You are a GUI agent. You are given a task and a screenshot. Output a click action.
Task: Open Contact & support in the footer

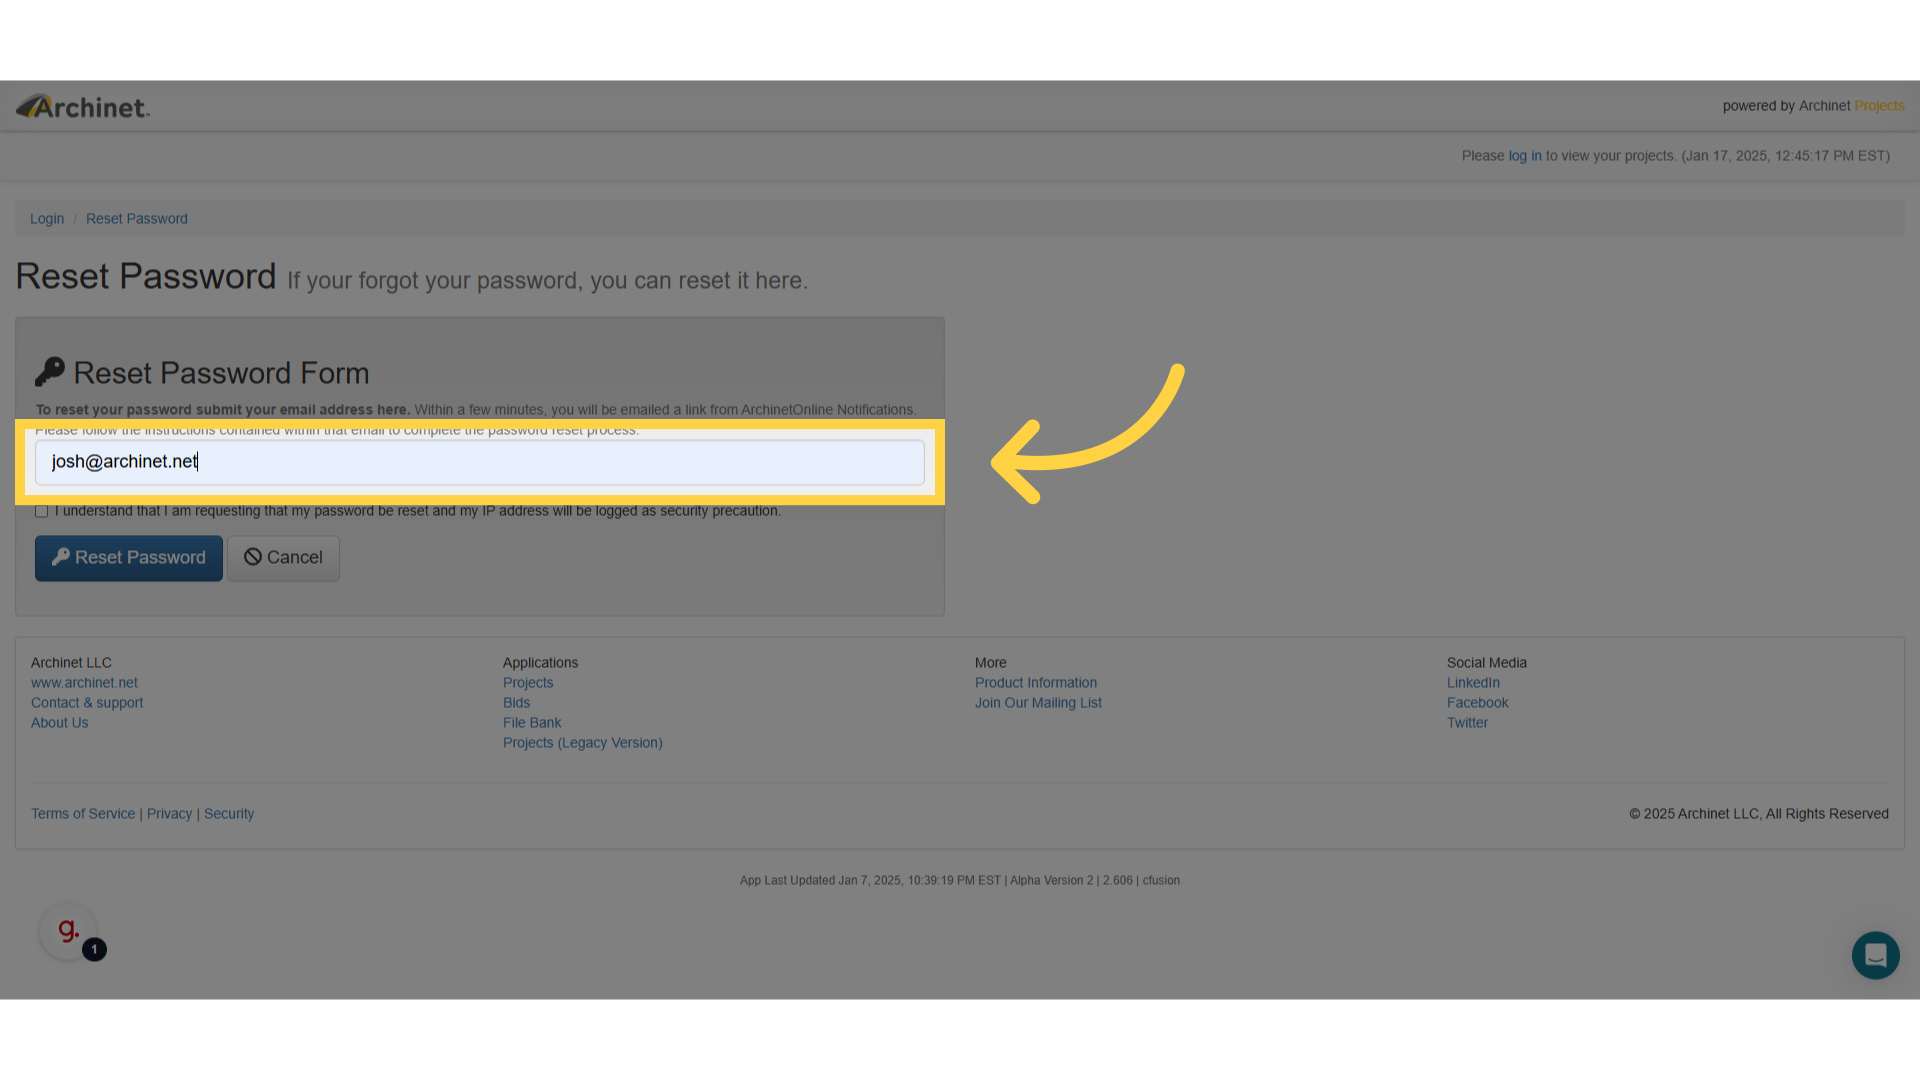[x=86, y=702]
